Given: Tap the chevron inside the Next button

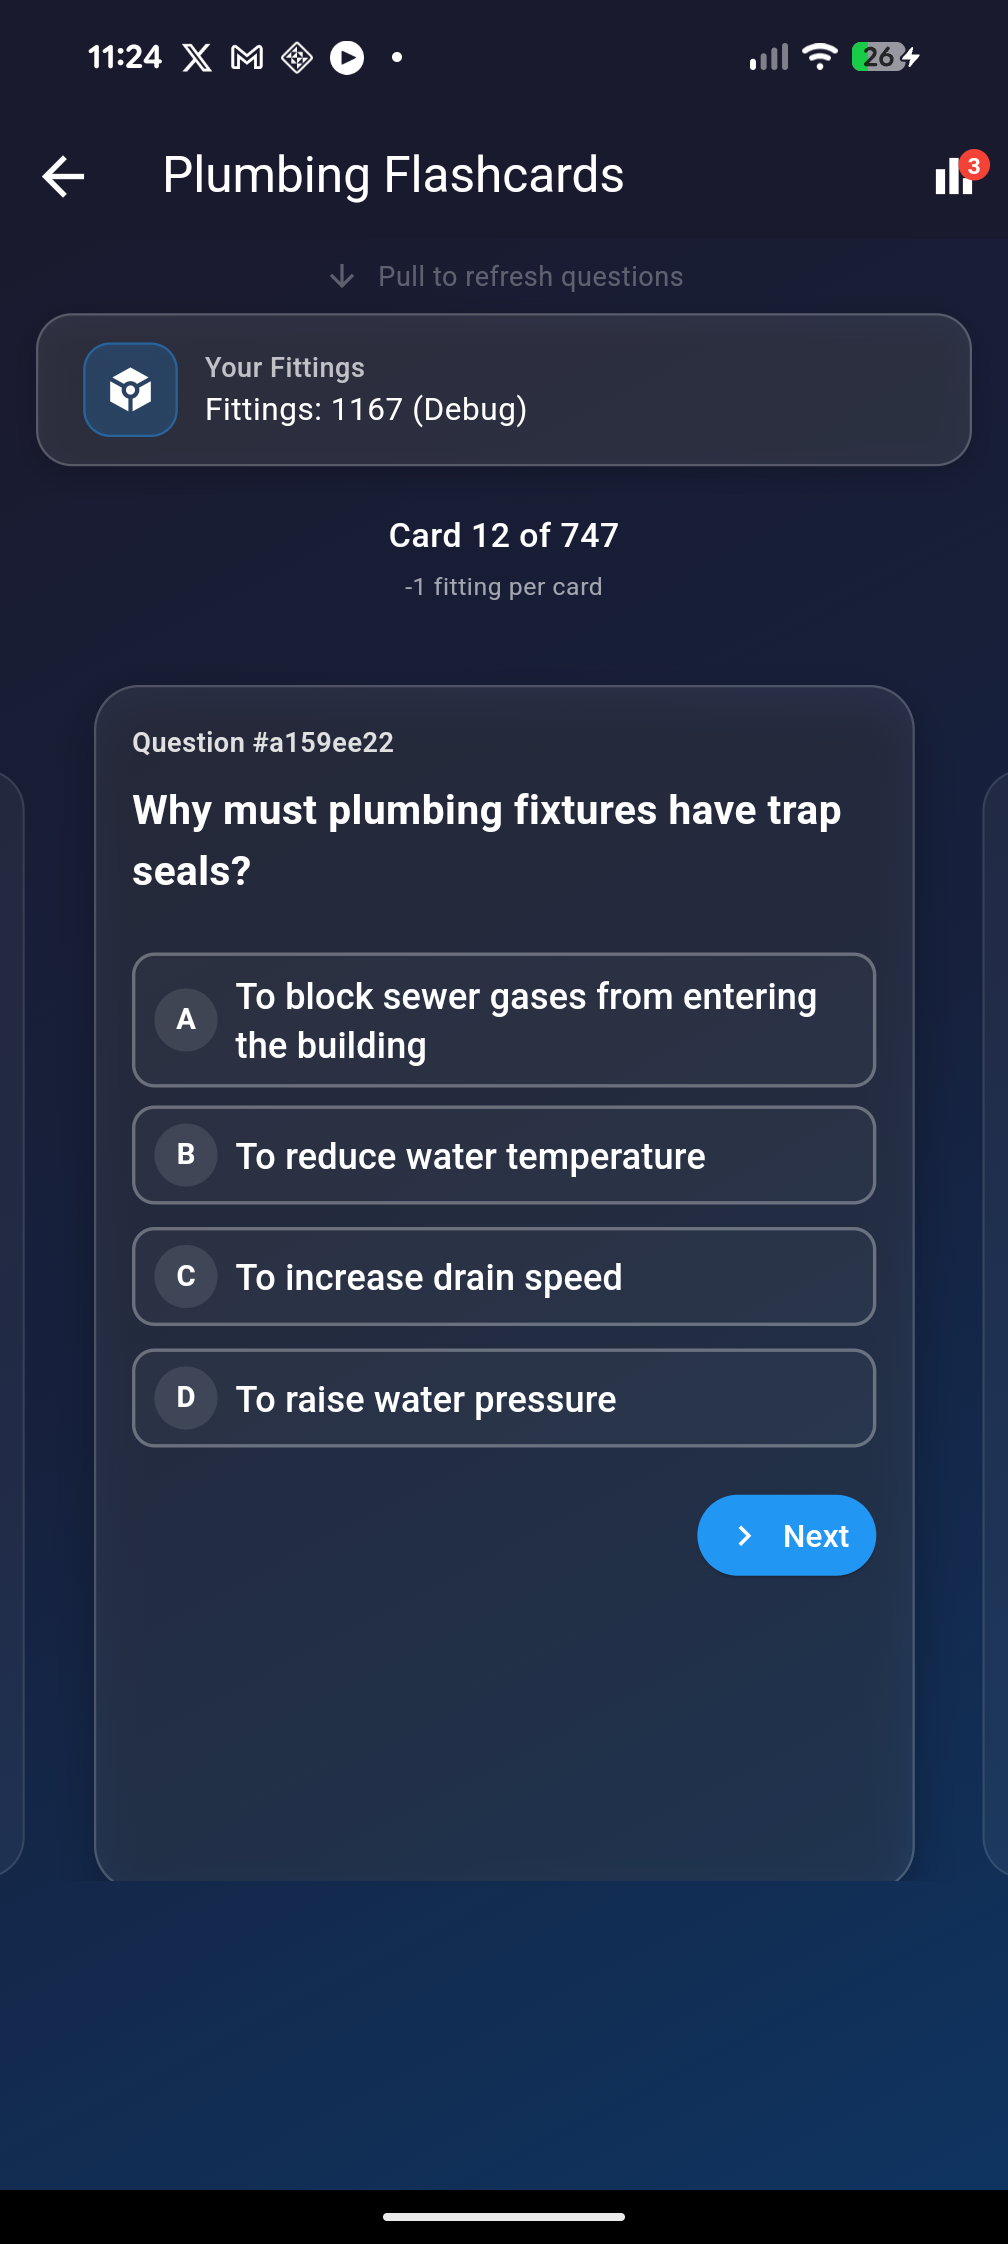Looking at the screenshot, I should point(745,1536).
